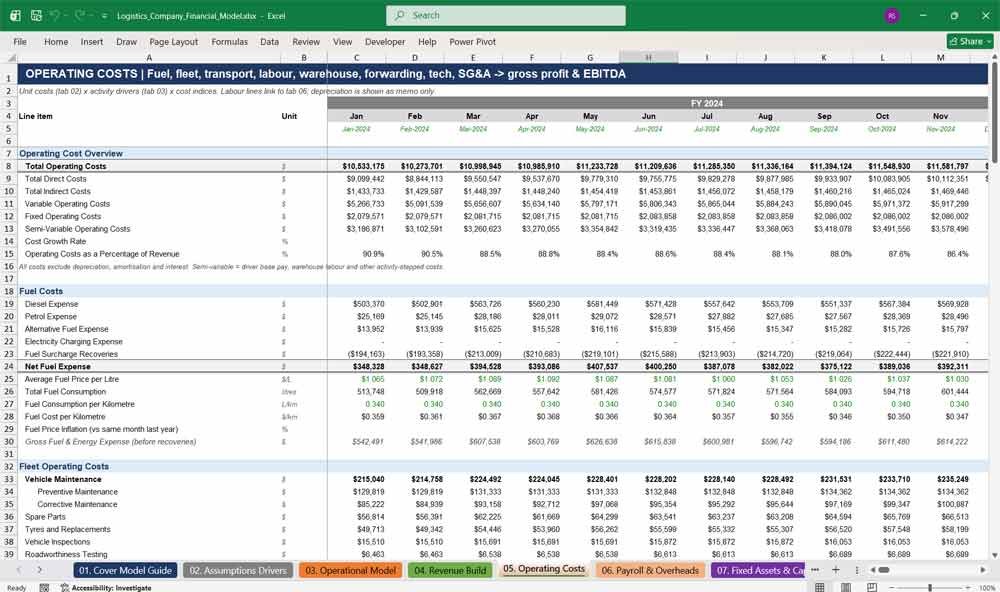Switch to Page Layout view icon
The height and width of the screenshot is (592, 1000).
pyautogui.click(x=846, y=587)
